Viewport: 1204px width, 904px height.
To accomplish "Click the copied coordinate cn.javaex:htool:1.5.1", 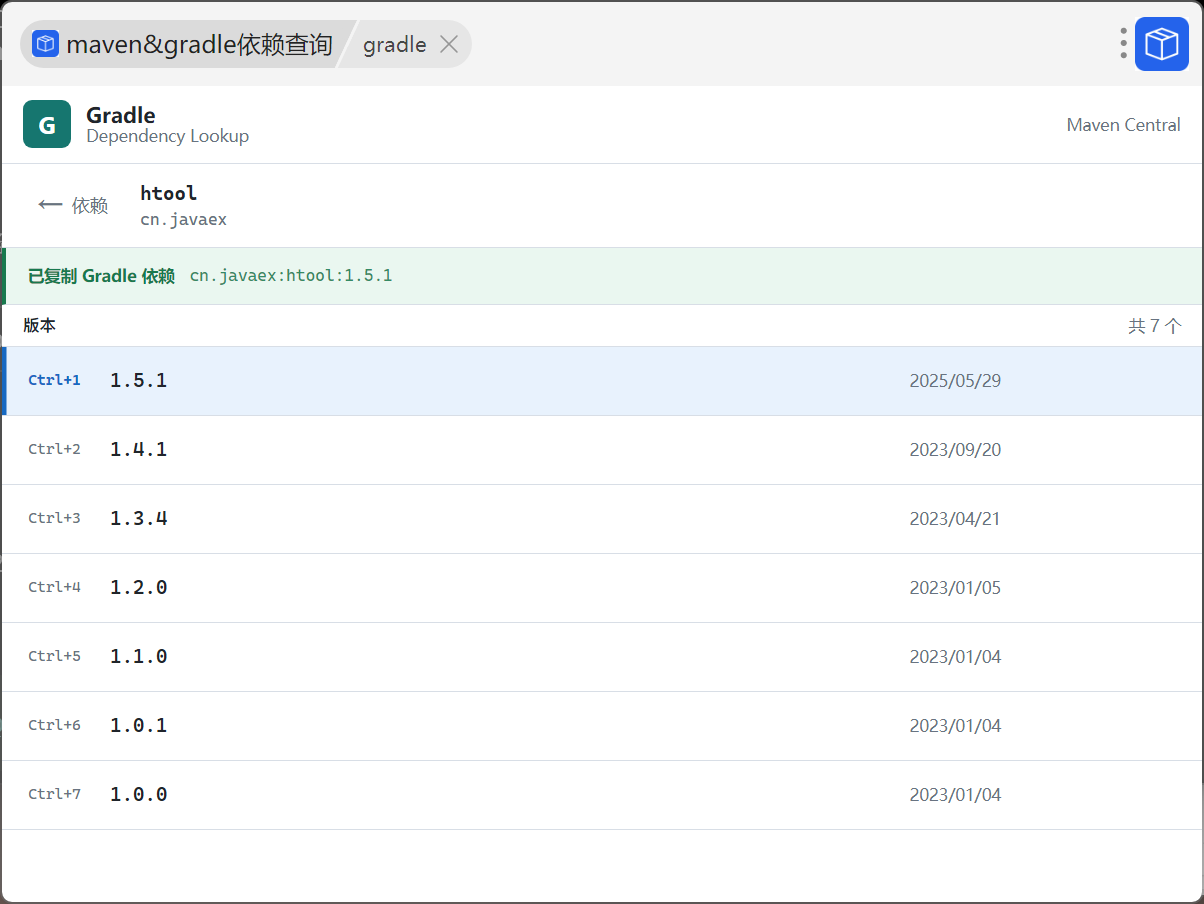I will pos(291,275).
